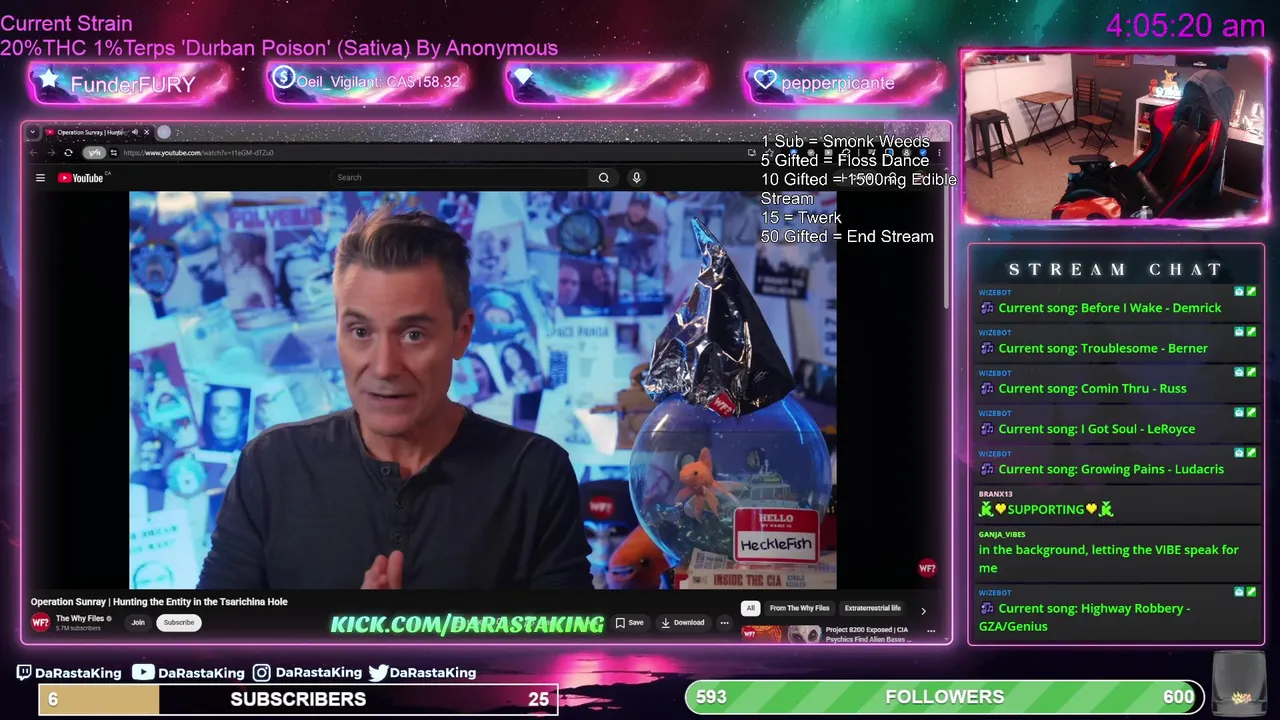The width and height of the screenshot is (1280, 720).
Task: Click the page scrollbar in the browser
Action: 948,250
